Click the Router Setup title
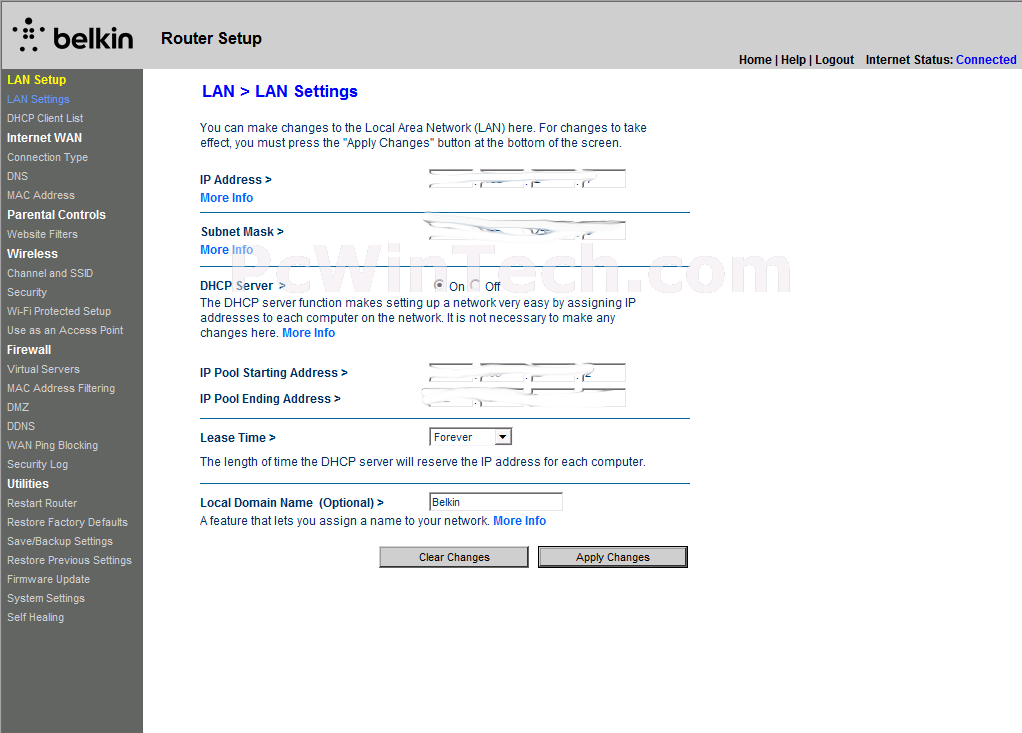1022x733 pixels. tap(211, 38)
